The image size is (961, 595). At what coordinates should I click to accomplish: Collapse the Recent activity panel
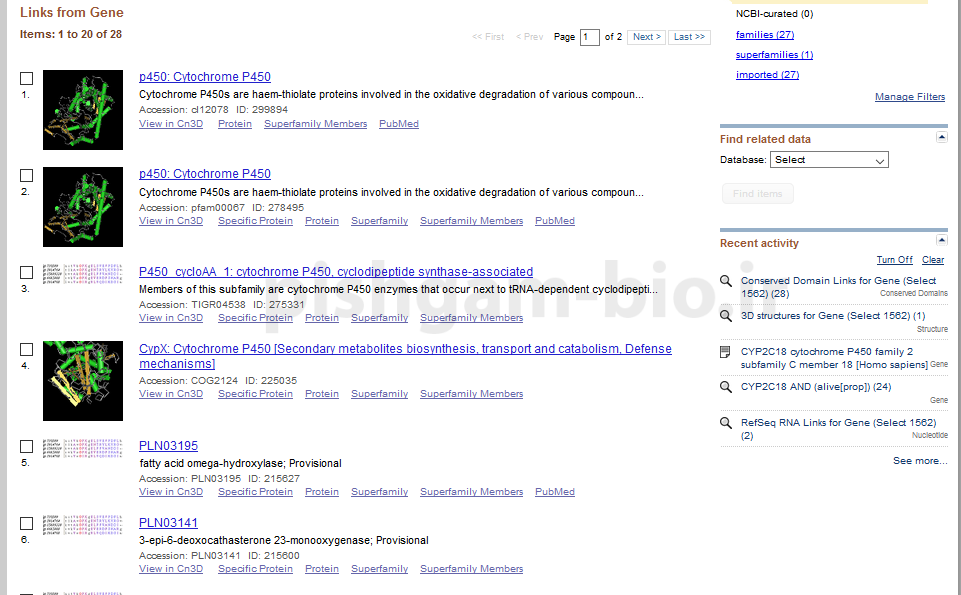click(941, 241)
